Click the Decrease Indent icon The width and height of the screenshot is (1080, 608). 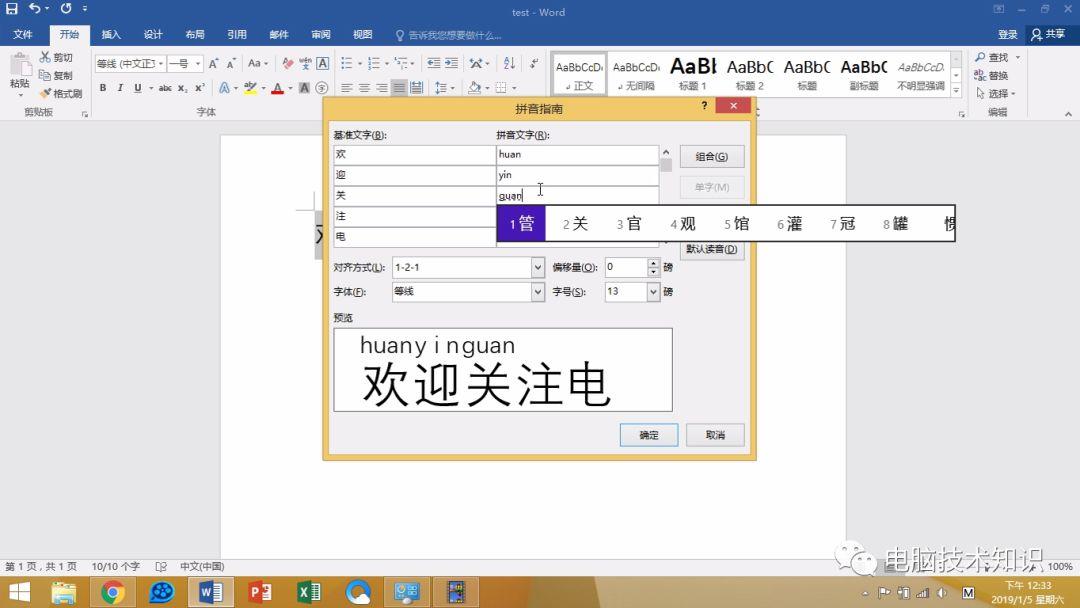click(433, 63)
